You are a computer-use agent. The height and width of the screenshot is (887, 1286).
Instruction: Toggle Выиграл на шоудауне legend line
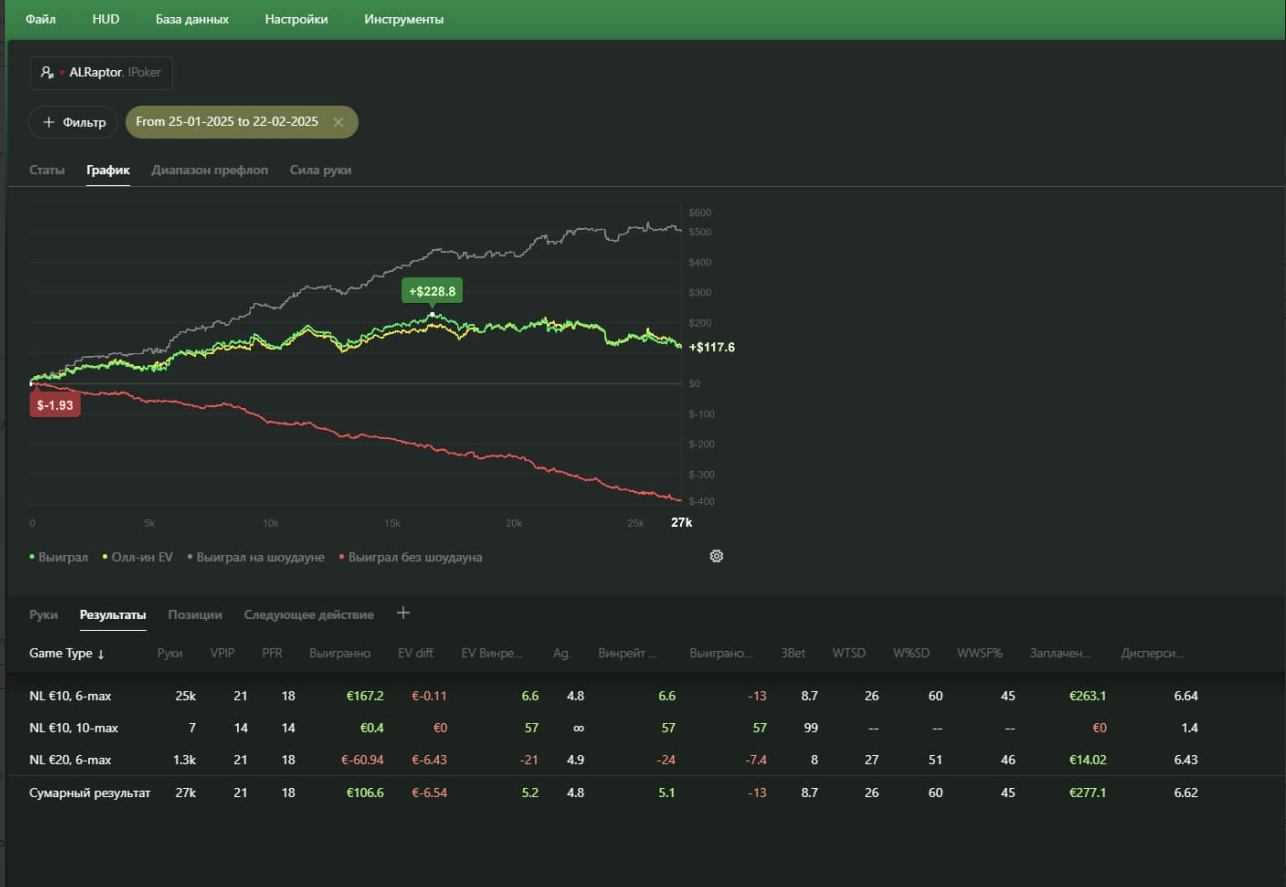(256, 557)
